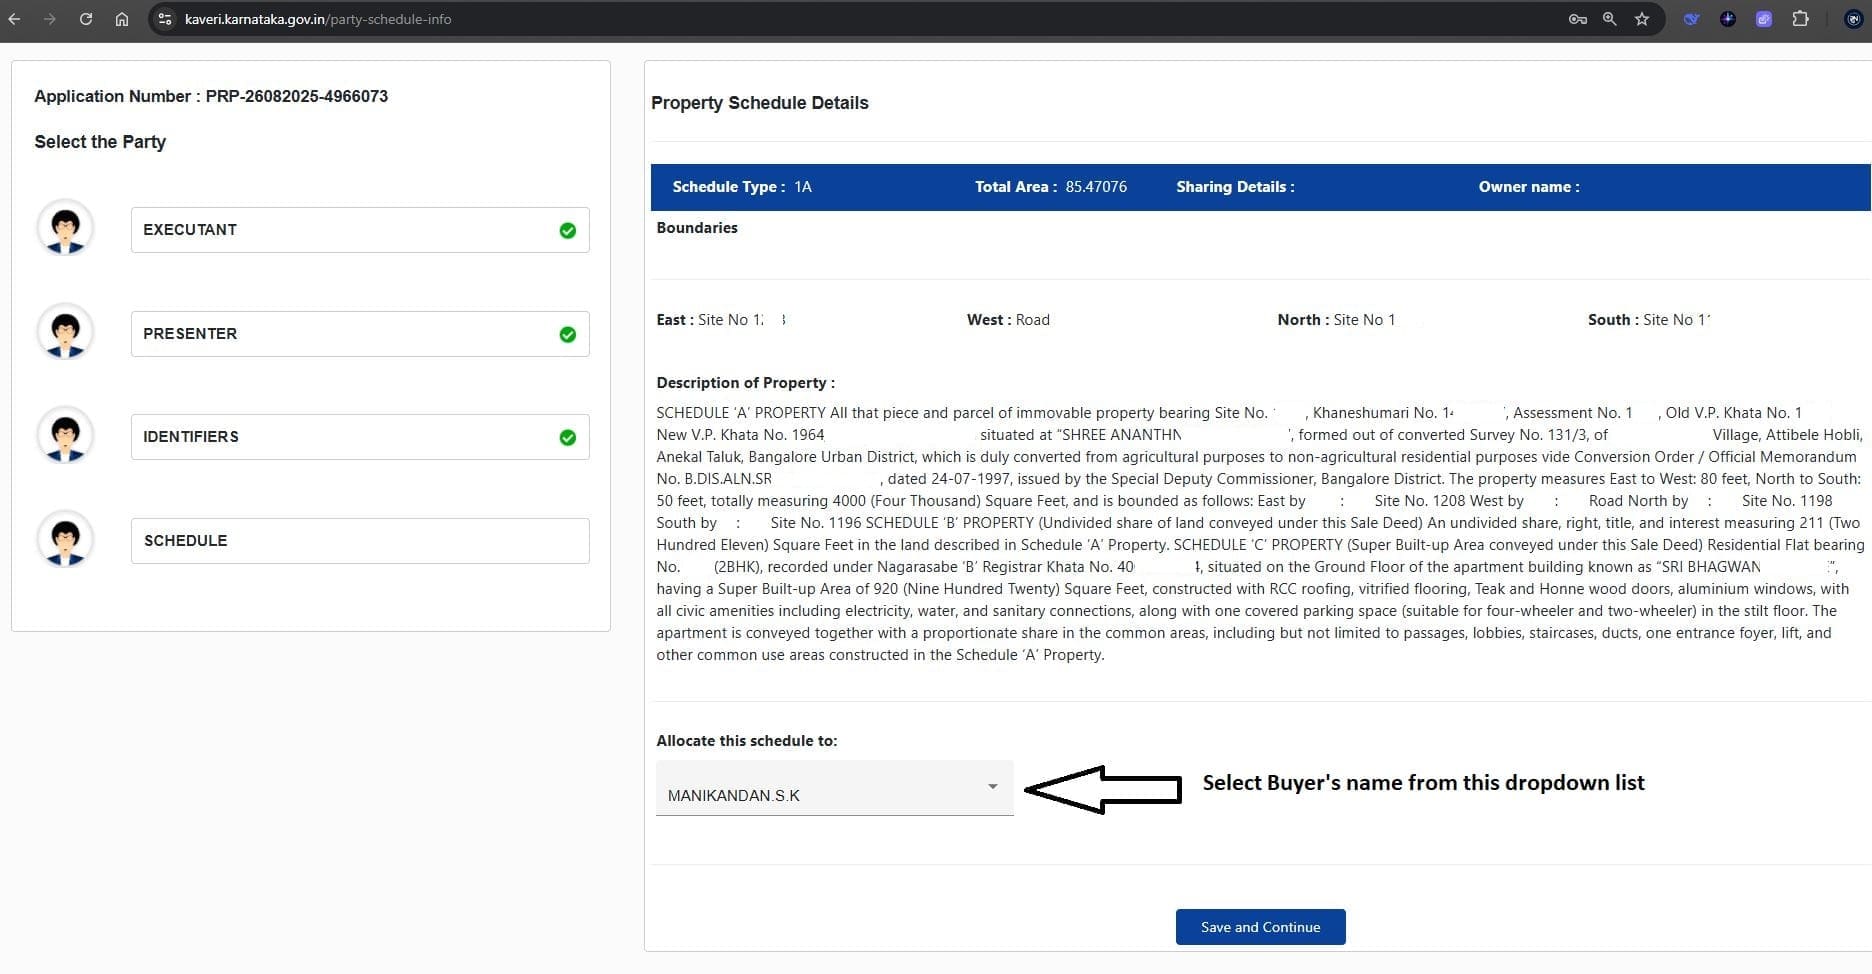
Task: Open saved passwords key icon
Action: pyautogui.click(x=1577, y=19)
